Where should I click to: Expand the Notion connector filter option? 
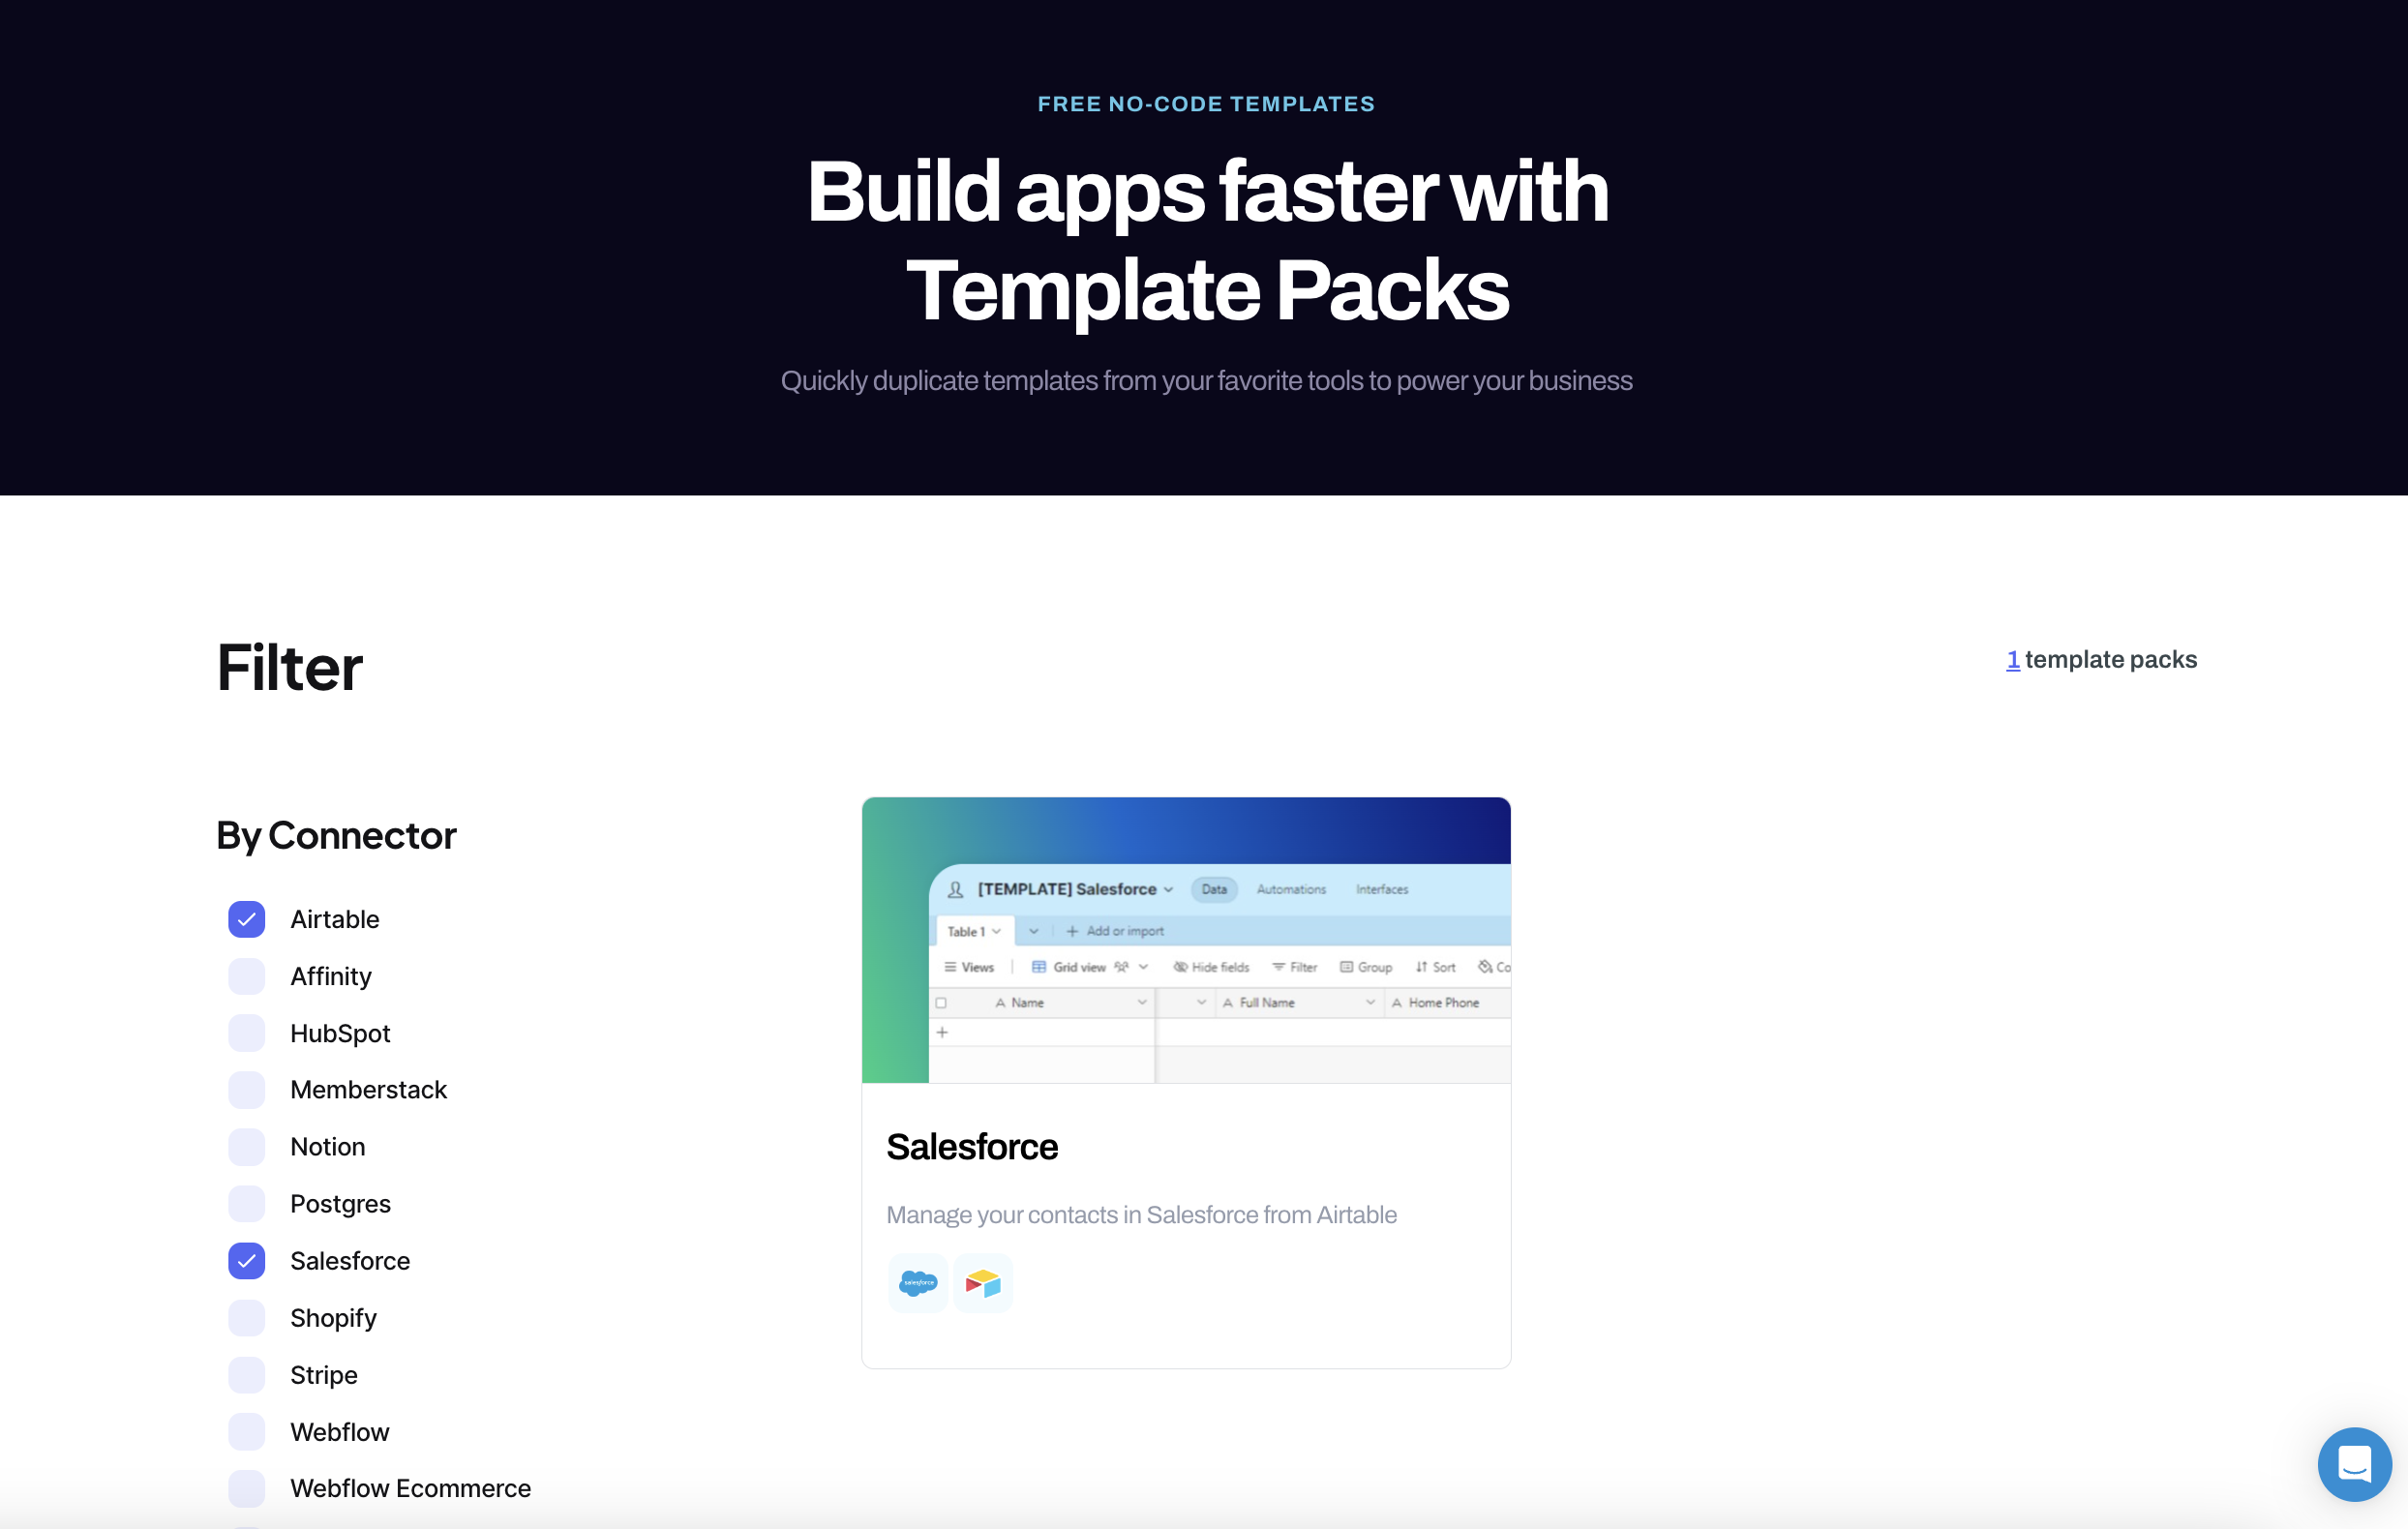tap(246, 1147)
